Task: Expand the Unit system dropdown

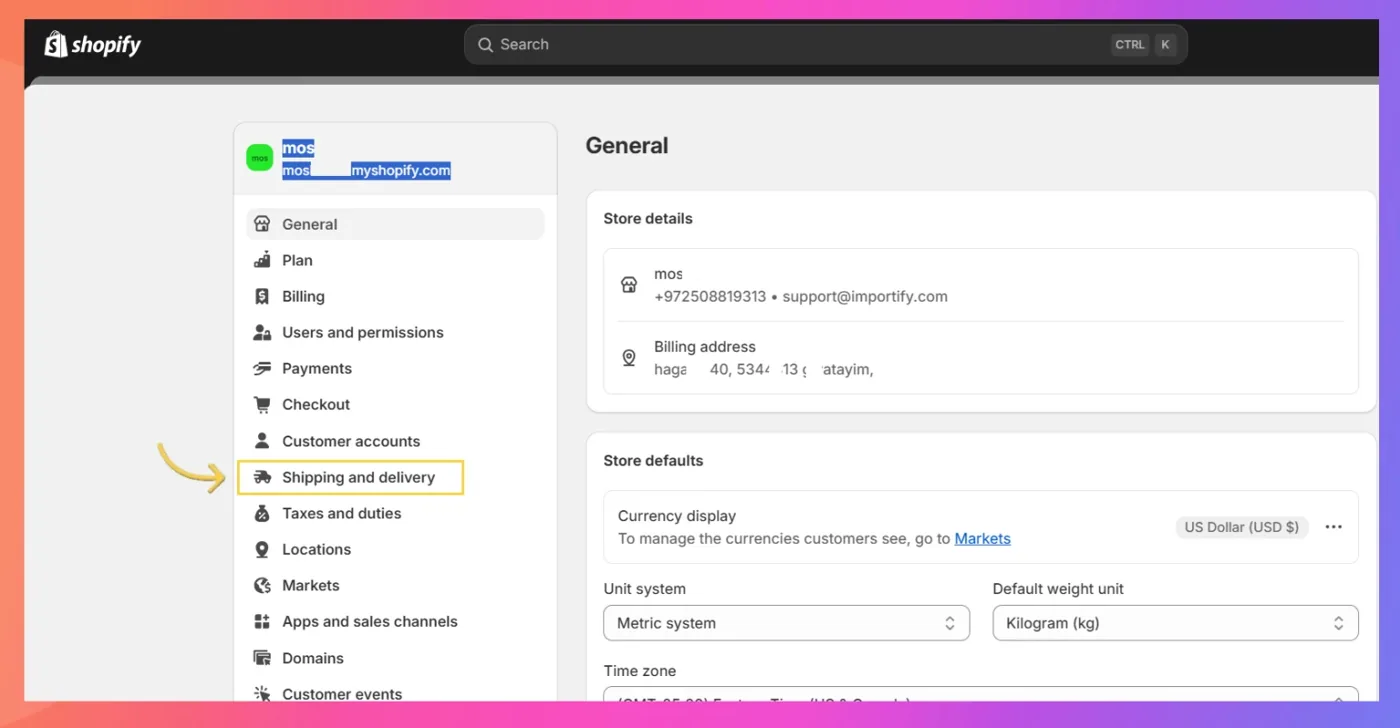Action: click(786, 623)
